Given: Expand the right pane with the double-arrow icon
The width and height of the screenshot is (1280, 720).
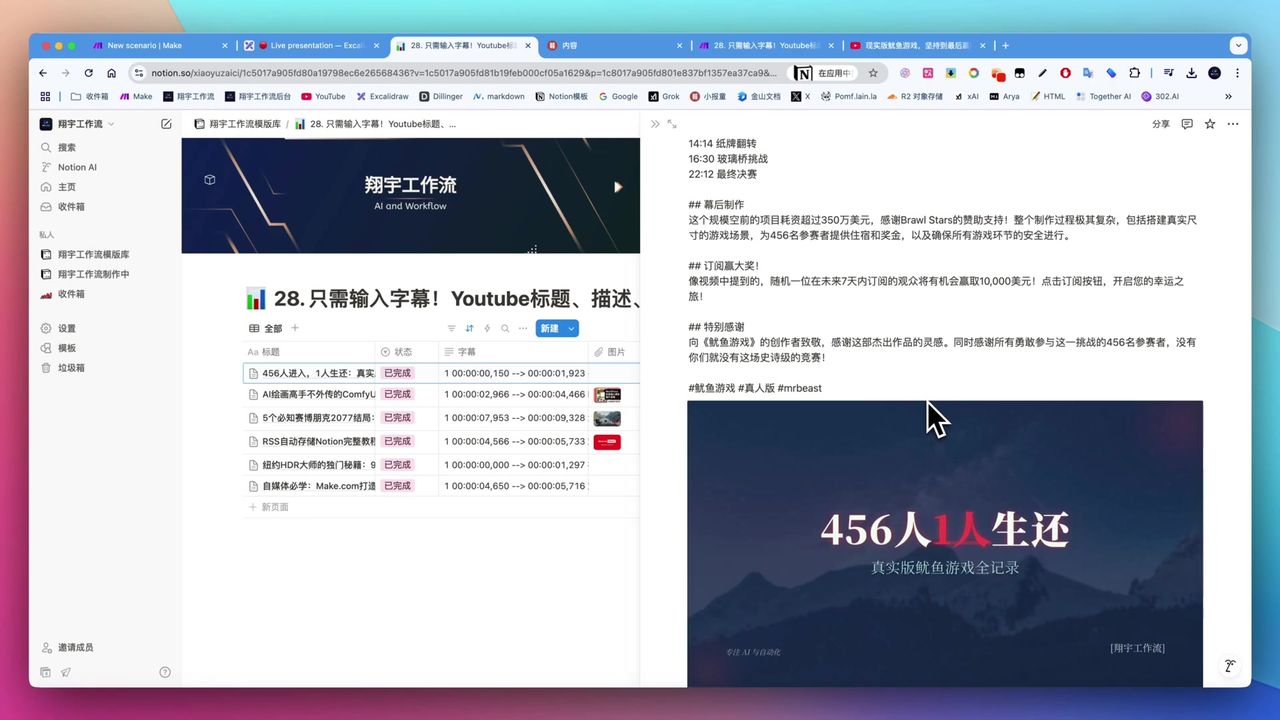Looking at the screenshot, I should tap(655, 123).
